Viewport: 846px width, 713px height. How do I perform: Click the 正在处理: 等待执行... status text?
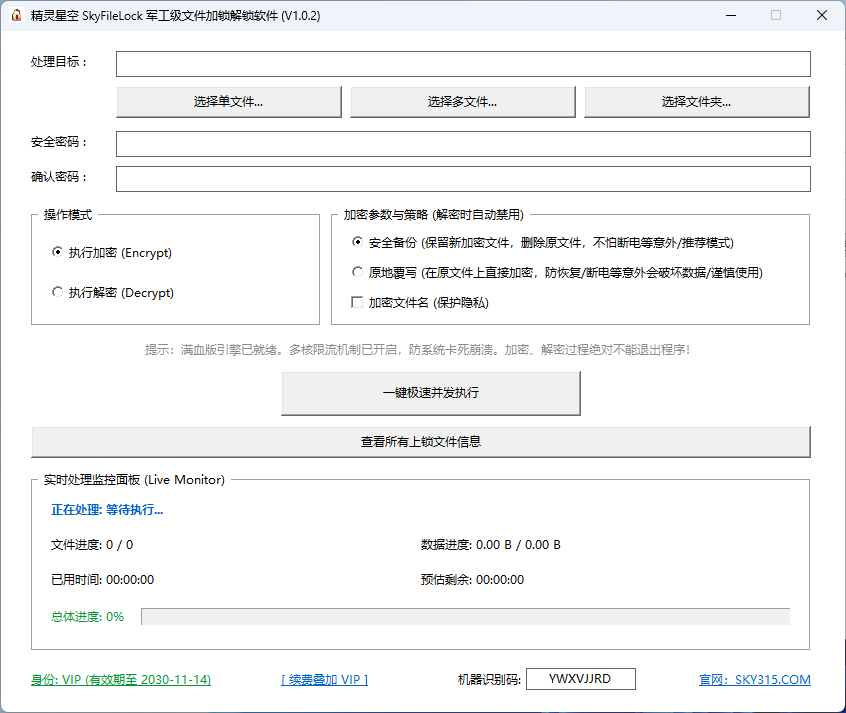coord(107,510)
